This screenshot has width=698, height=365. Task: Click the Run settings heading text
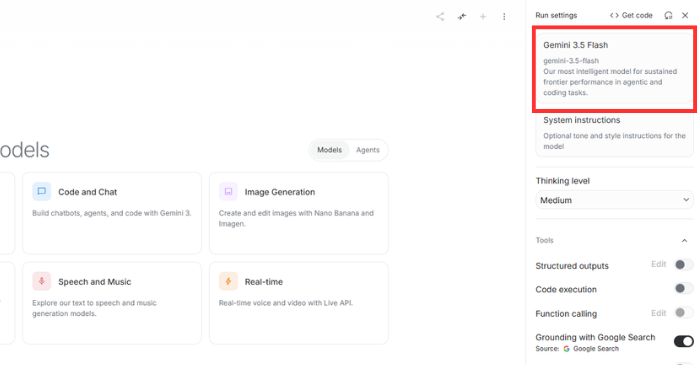[556, 16]
